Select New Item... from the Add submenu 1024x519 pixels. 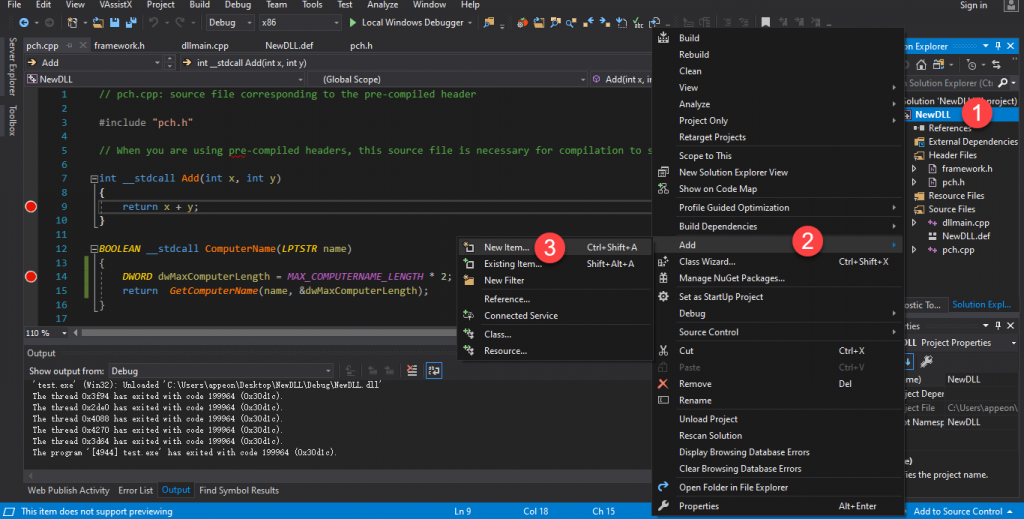[x=506, y=247]
